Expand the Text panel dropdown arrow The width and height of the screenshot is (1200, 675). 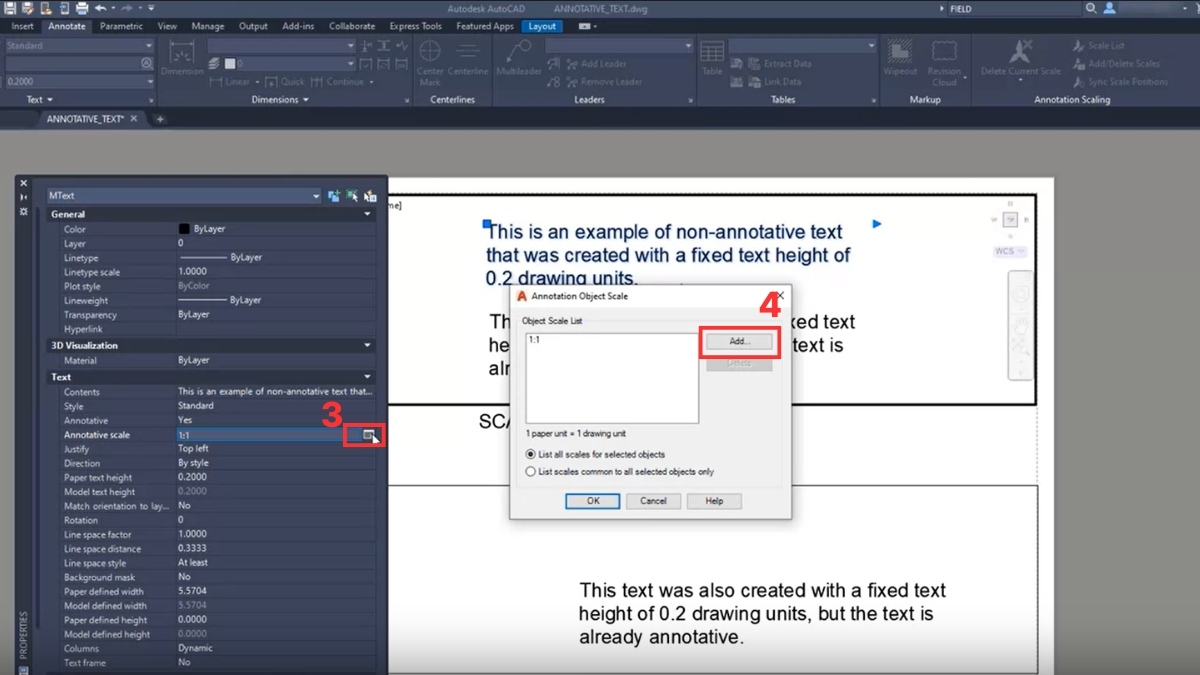click(50, 100)
